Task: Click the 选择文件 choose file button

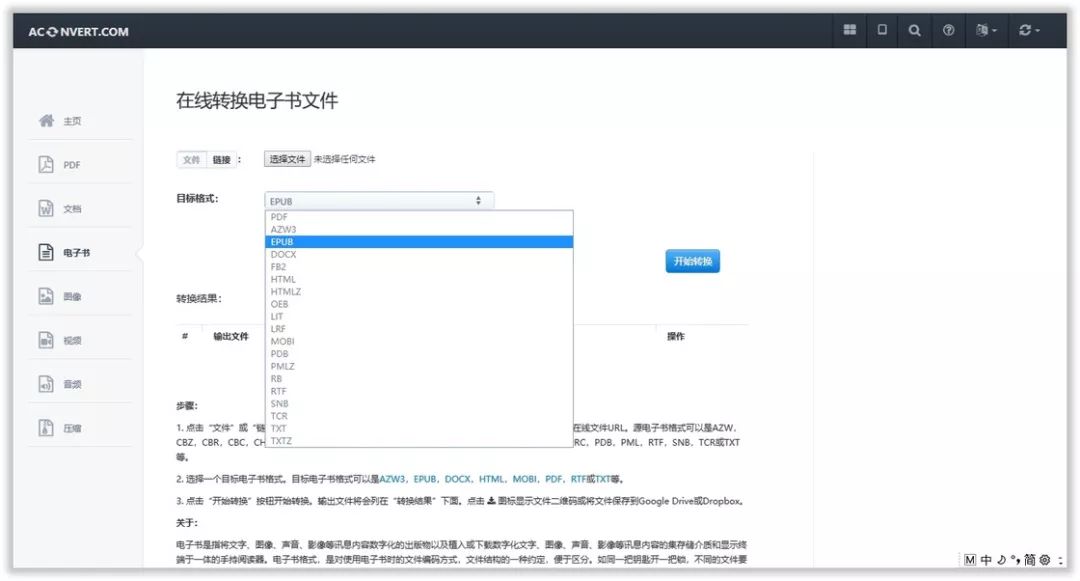Action: click(x=287, y=159)
